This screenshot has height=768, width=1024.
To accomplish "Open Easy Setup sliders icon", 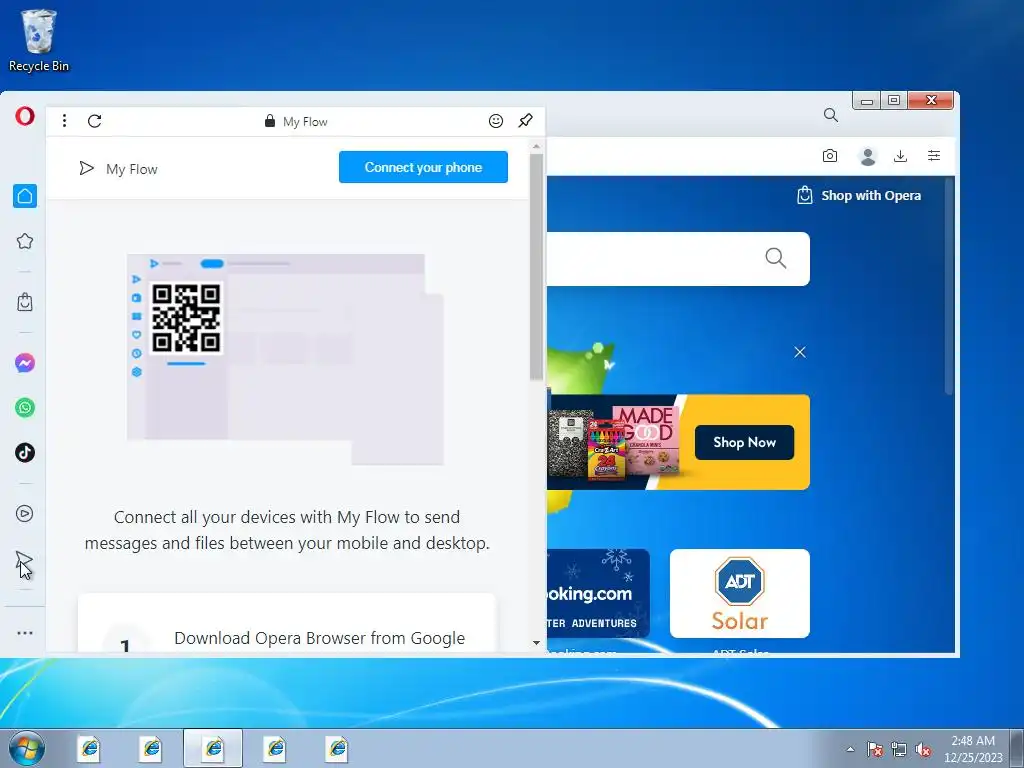I will [x=934, y=155].
